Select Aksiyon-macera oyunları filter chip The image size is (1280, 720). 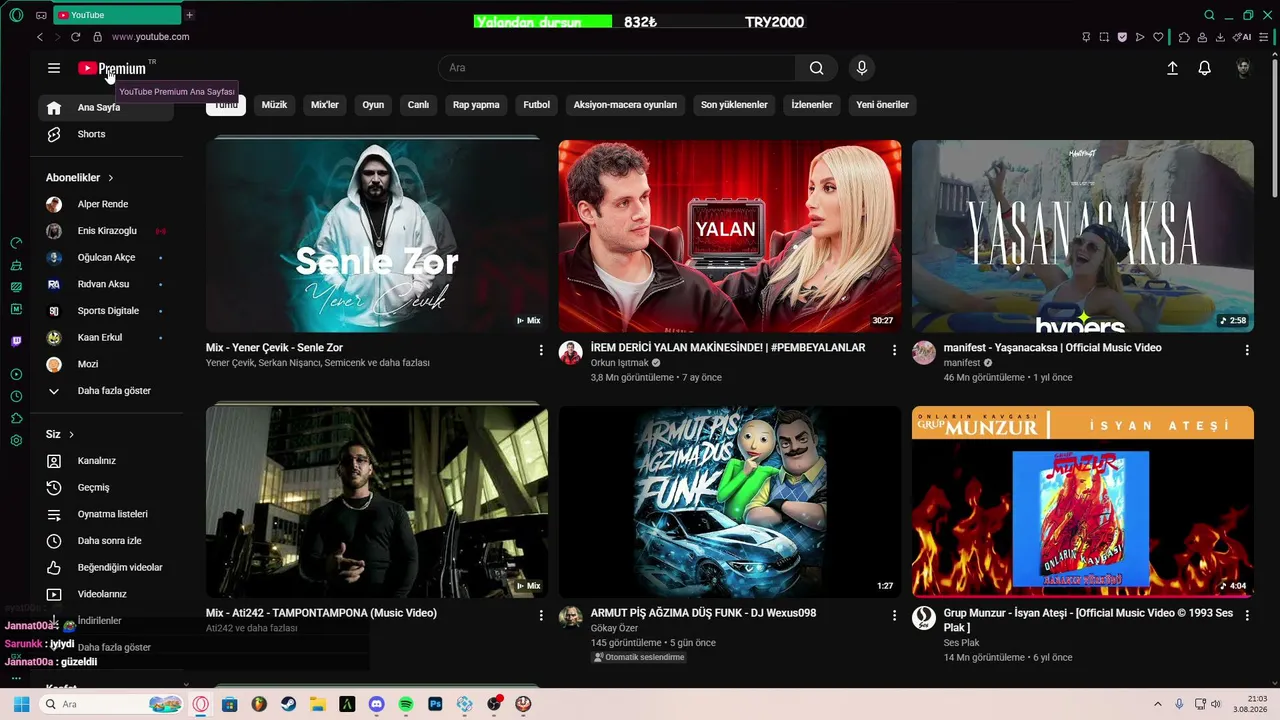(x=625, y=105)
